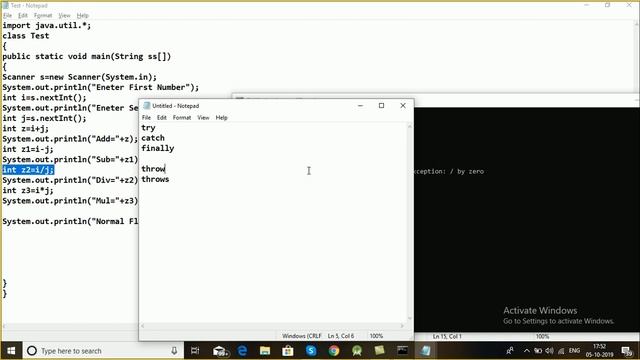Open Microsoft Store from the taskbar
This screenshot has width=640, height=360.
tap(288, 351)
